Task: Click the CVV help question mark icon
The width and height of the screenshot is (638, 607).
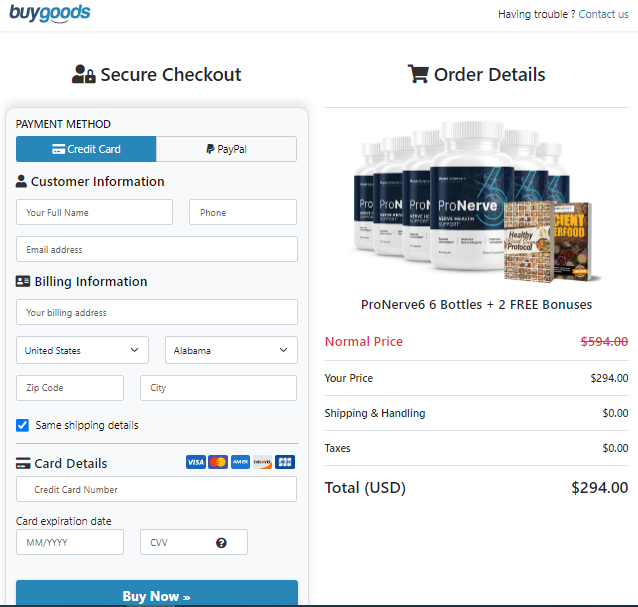Action: tap(221, 543)
